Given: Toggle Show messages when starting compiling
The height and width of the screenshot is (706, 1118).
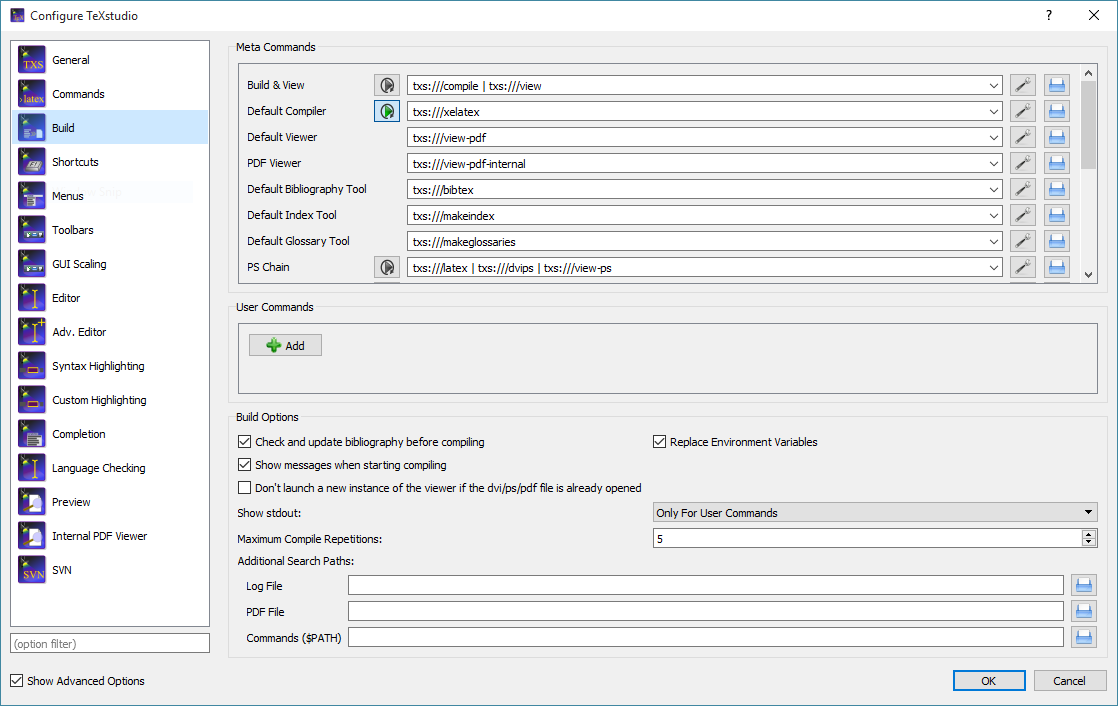Looking at the screenshot, I should pyautogui.click(x=245, y=465).
